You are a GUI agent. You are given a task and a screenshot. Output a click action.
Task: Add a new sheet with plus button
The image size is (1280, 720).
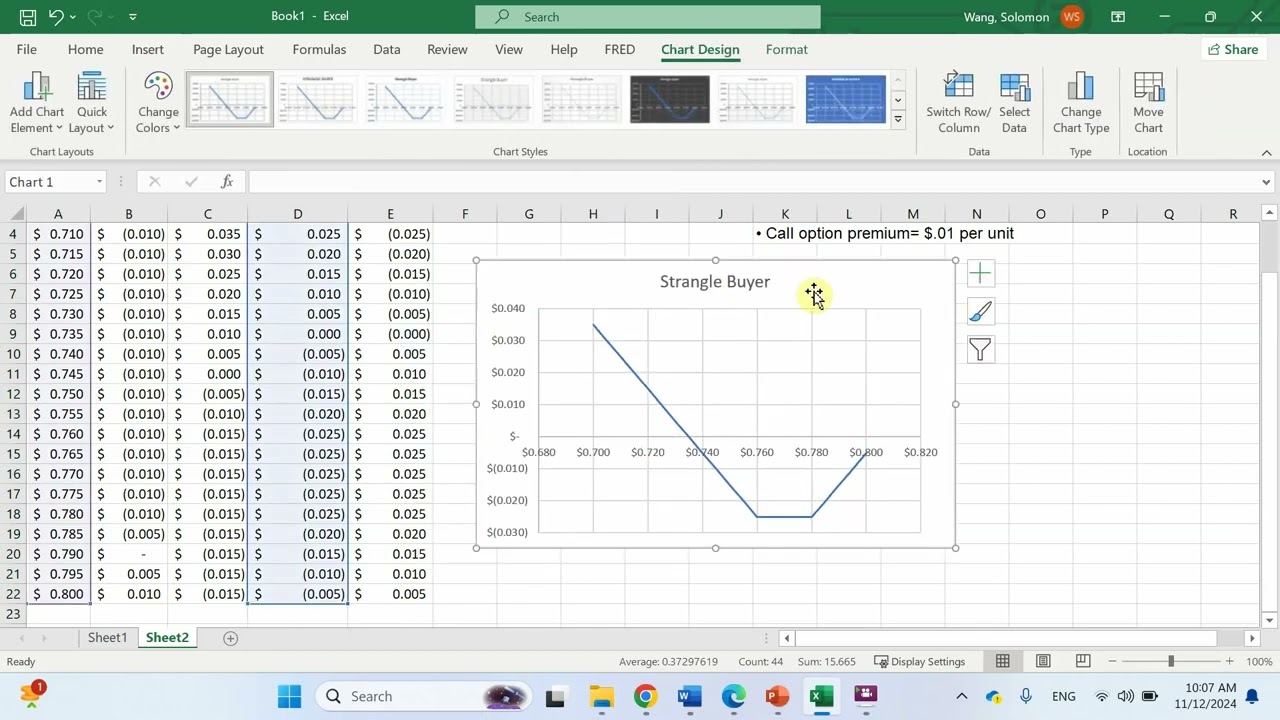tap(230, 638)
